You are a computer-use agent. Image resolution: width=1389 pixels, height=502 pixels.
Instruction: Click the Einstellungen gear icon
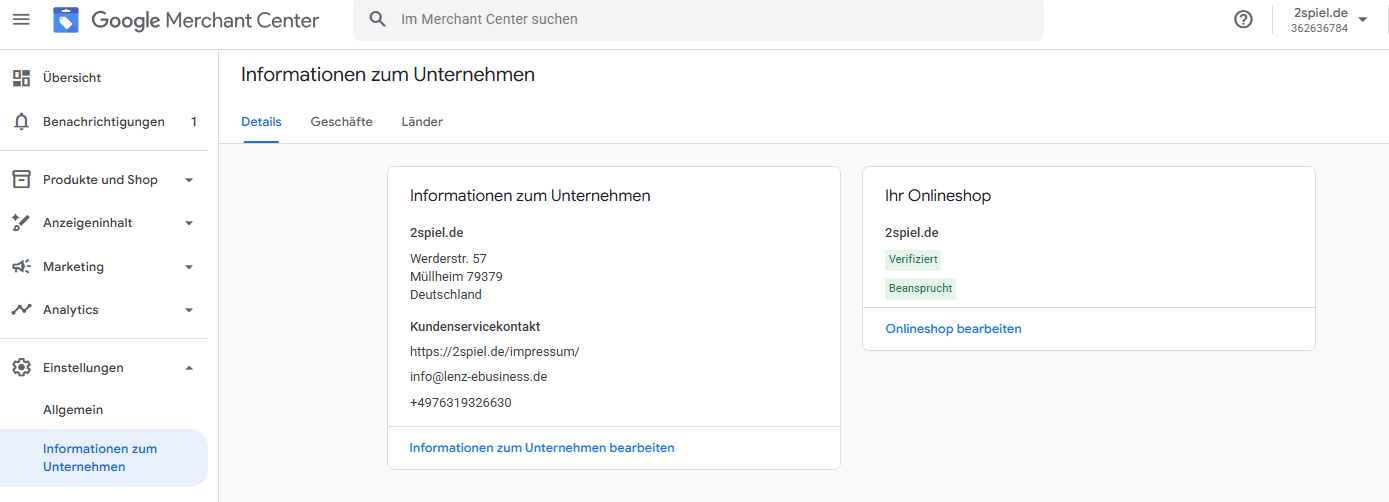point(21,367)
